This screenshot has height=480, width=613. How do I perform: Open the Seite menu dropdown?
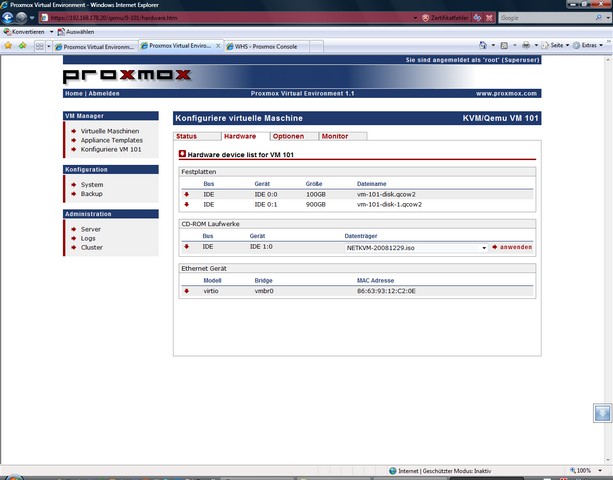[x=567, y=45]
